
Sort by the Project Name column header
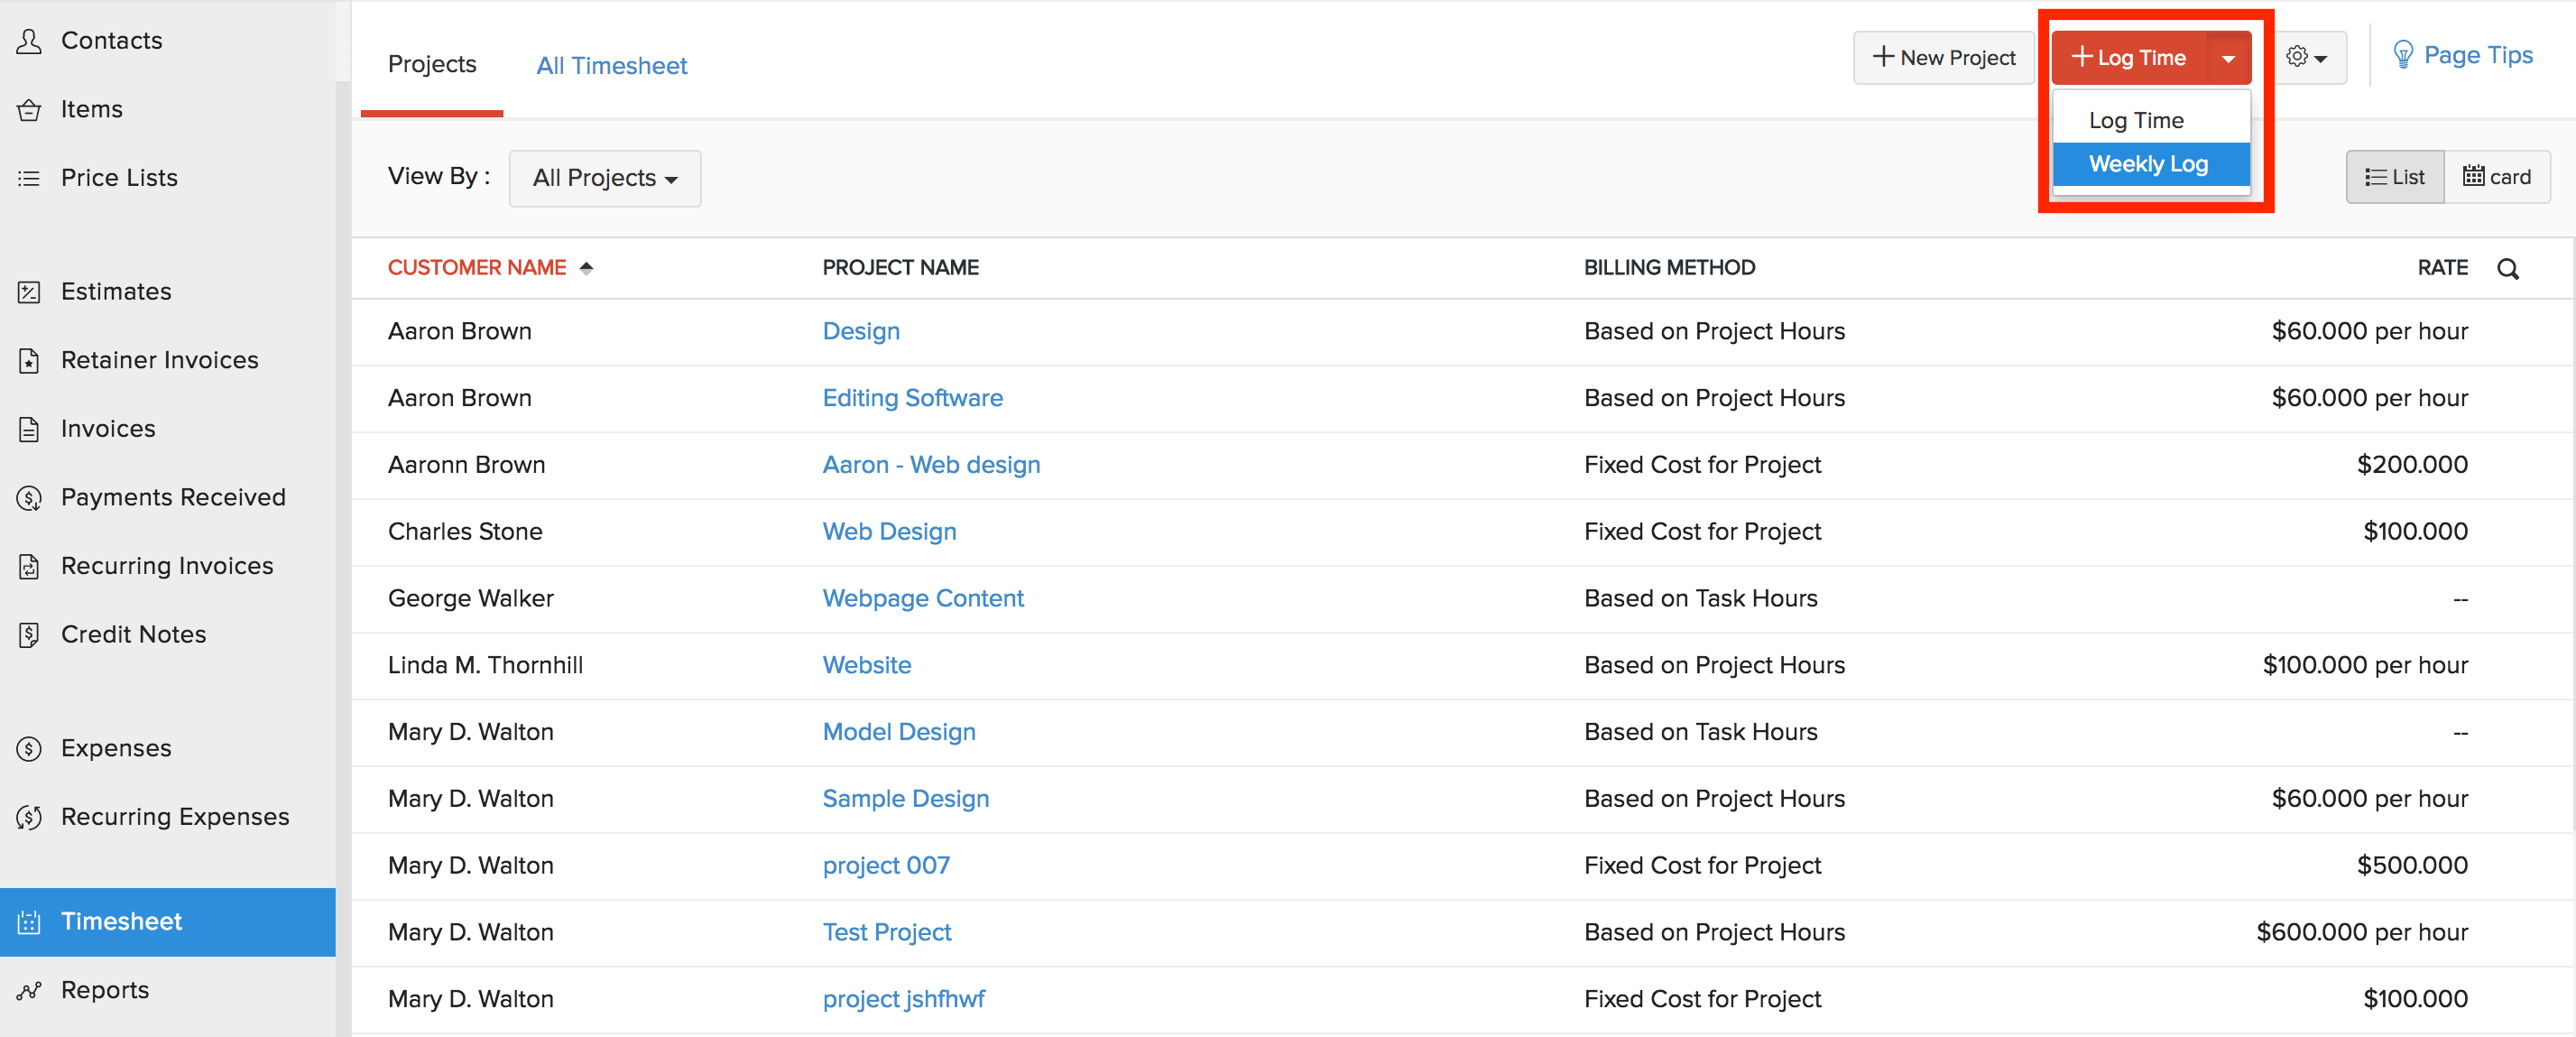click(900, 268)
